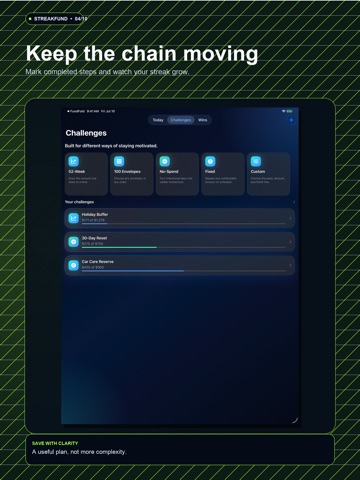The image size is (360, 480).
Task: Tap the Holiday Buffer row icon
Action: (x=73, y=218)
